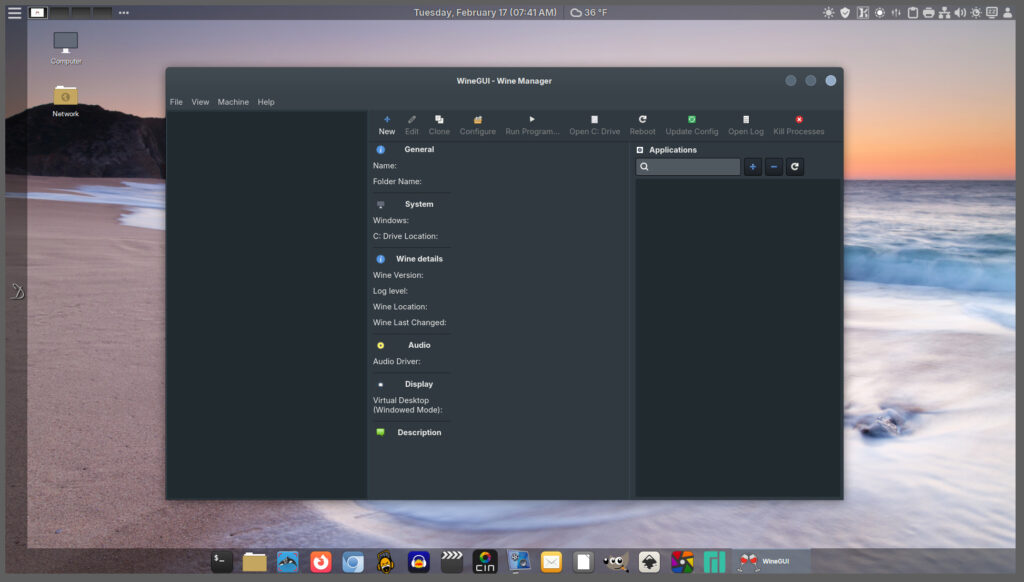Click the volume icon in system tray
The width and height of the screenshot is (1024, 582).
pos(960,13)
